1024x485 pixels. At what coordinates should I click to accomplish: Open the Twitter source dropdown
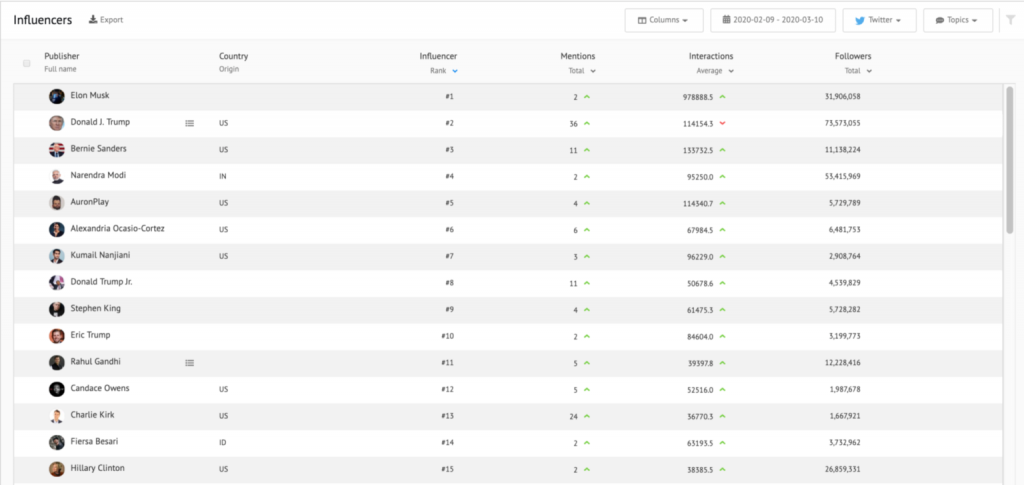(879, 20)
